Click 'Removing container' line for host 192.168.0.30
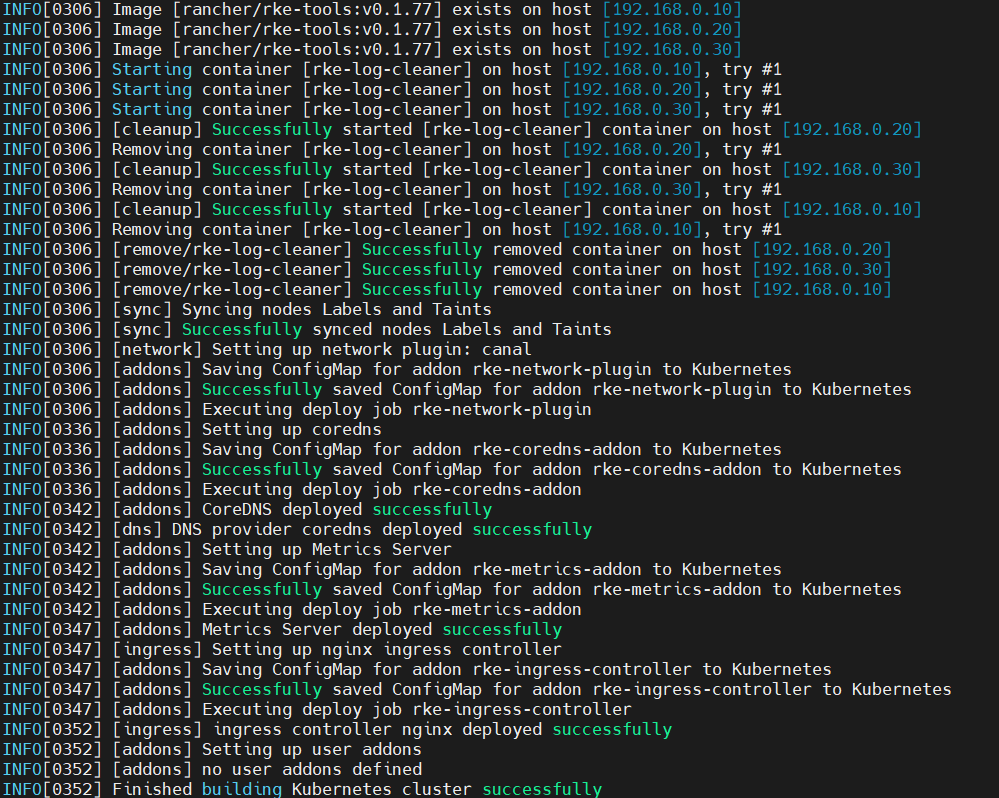Viewport: 999px width, 798px height. pos(392,189)
